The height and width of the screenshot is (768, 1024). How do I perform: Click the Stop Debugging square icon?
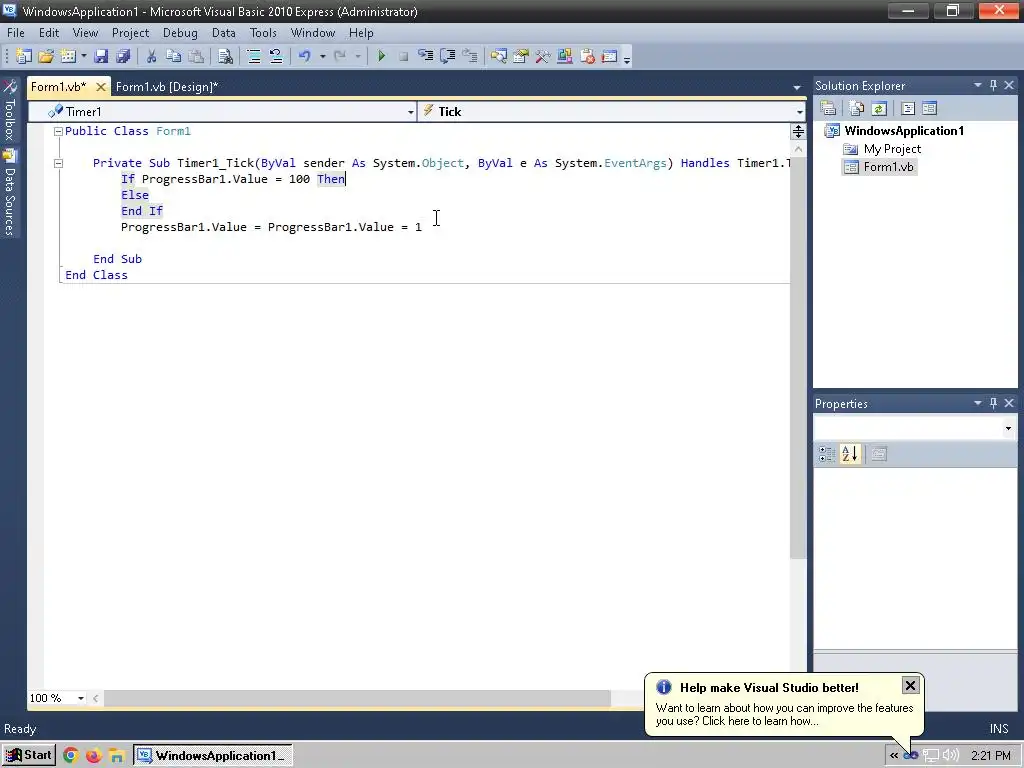click(x=404, y=57)
